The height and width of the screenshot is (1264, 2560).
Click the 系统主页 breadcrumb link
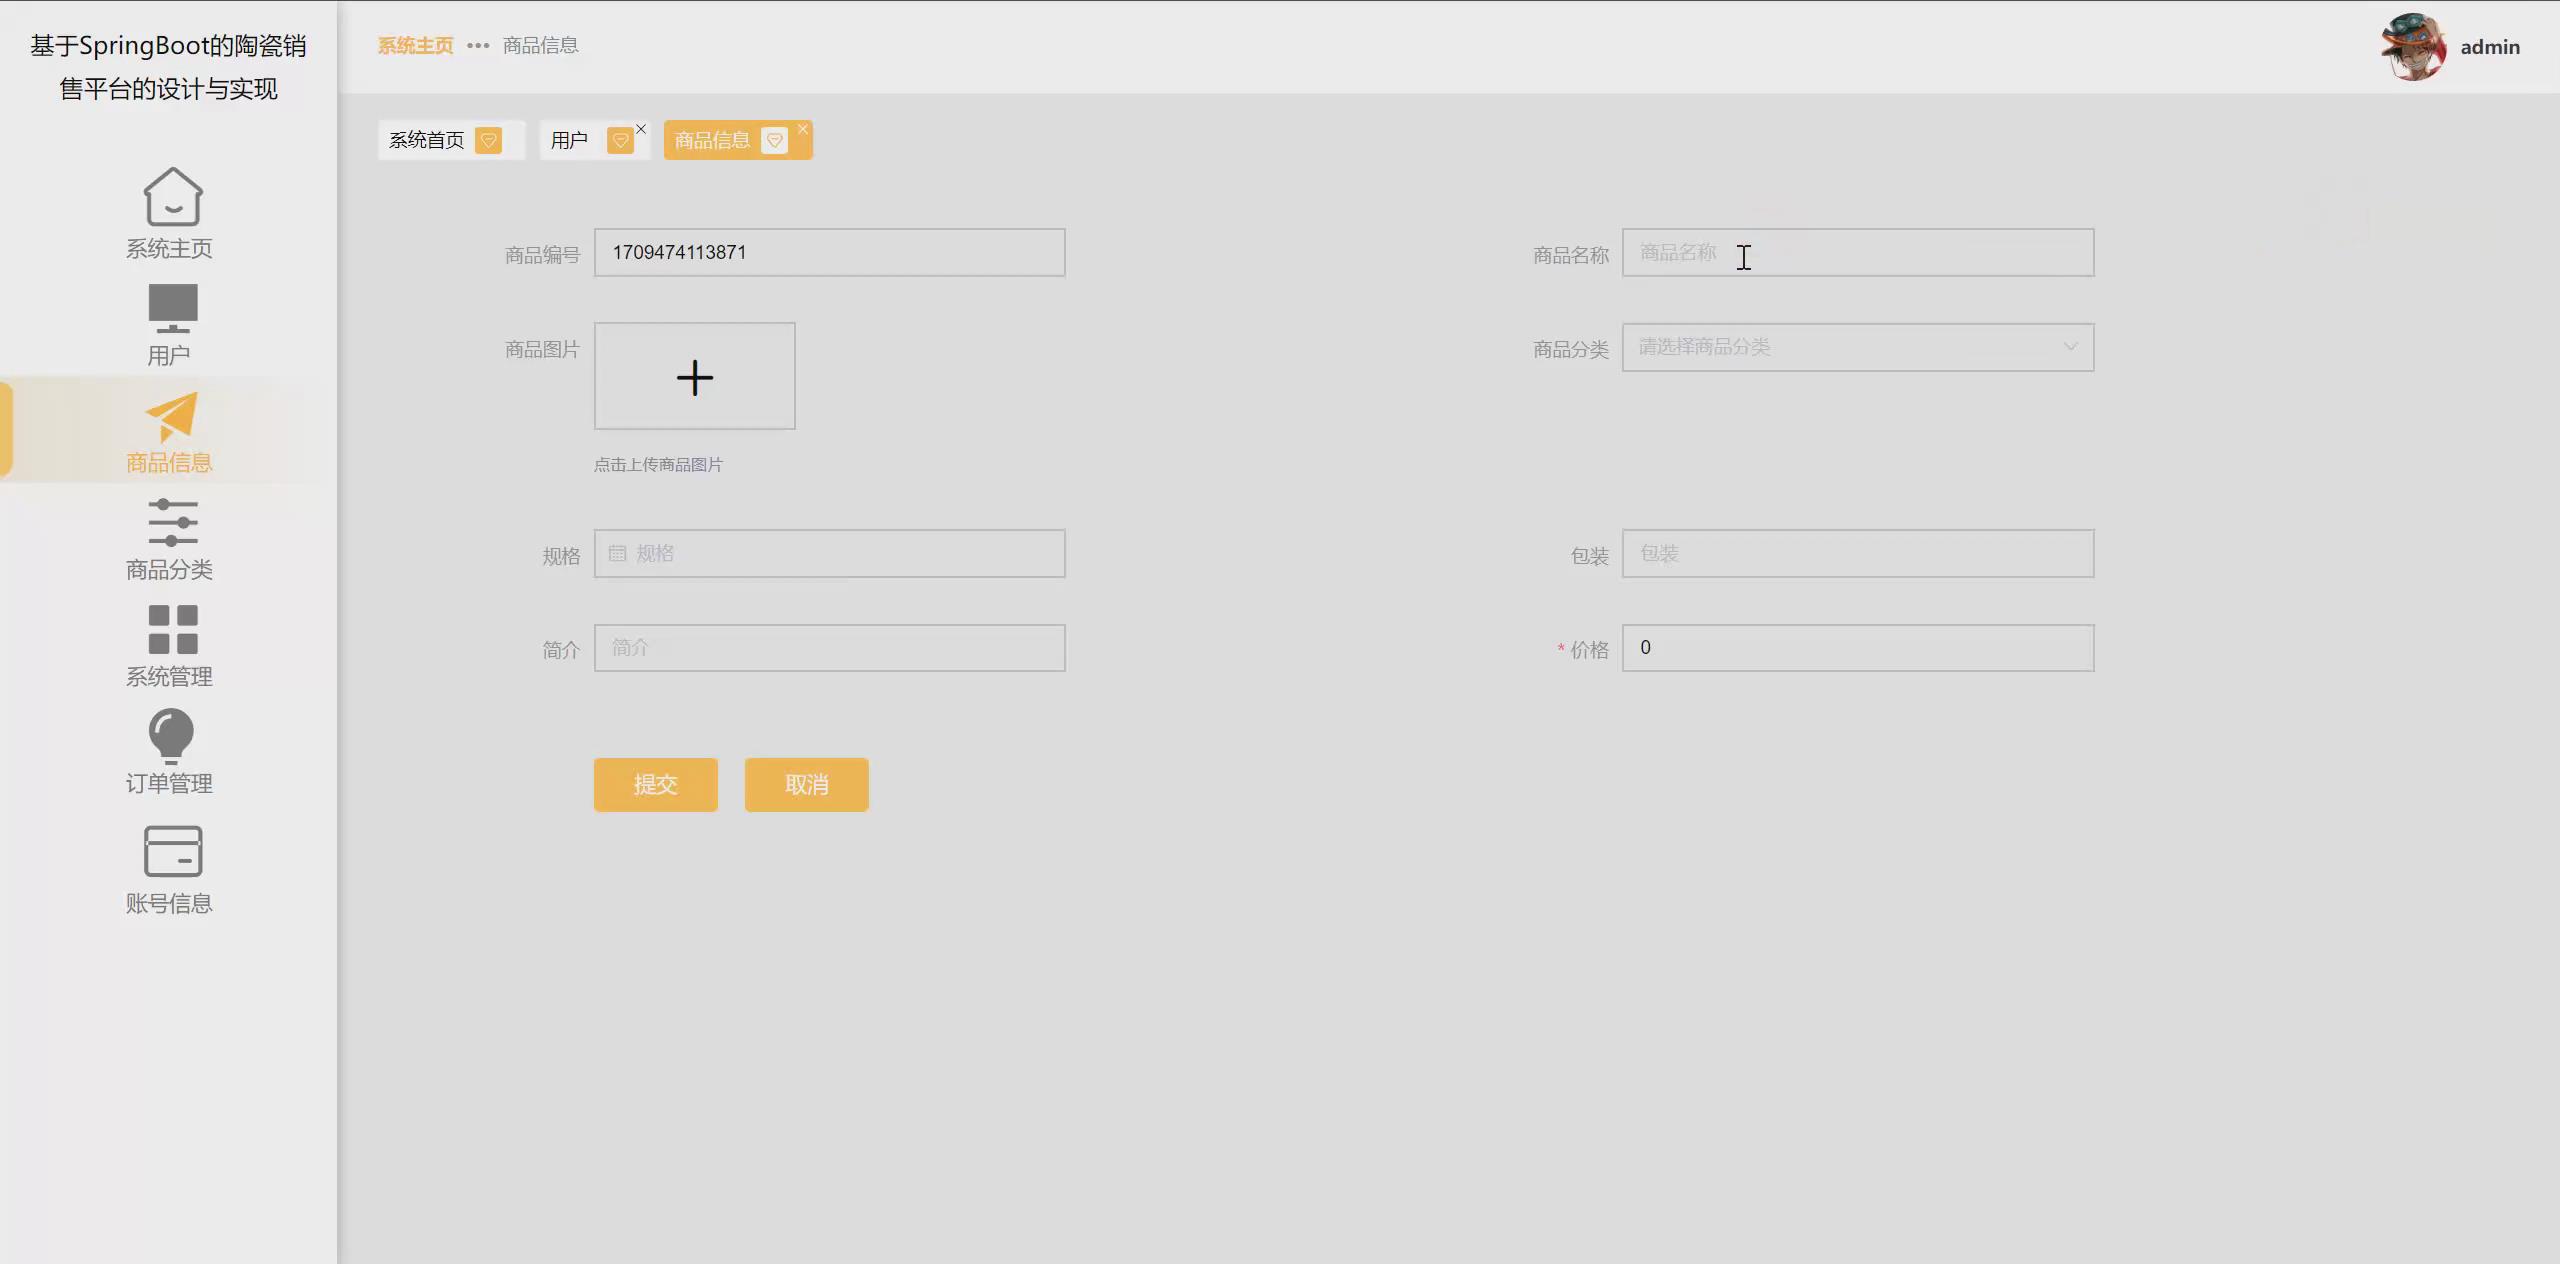pos(415,46)
